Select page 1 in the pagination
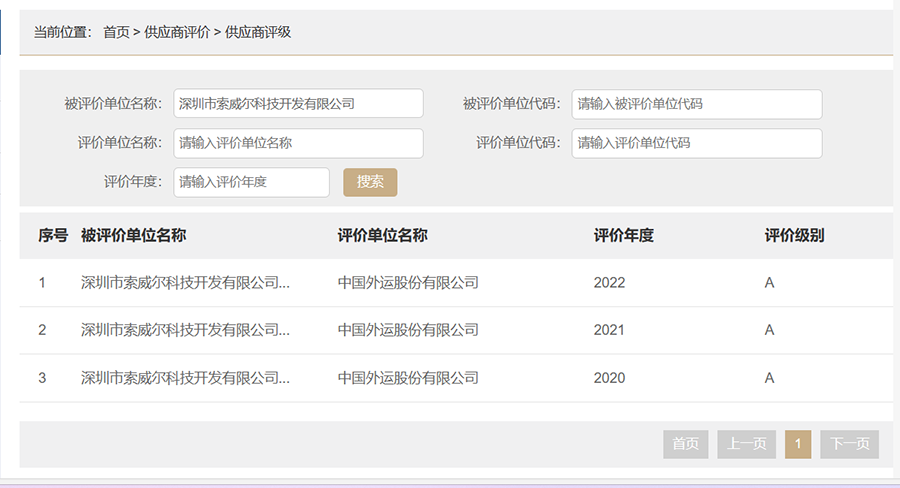Viewport: 900px width, 488px height. click(798, 444)
